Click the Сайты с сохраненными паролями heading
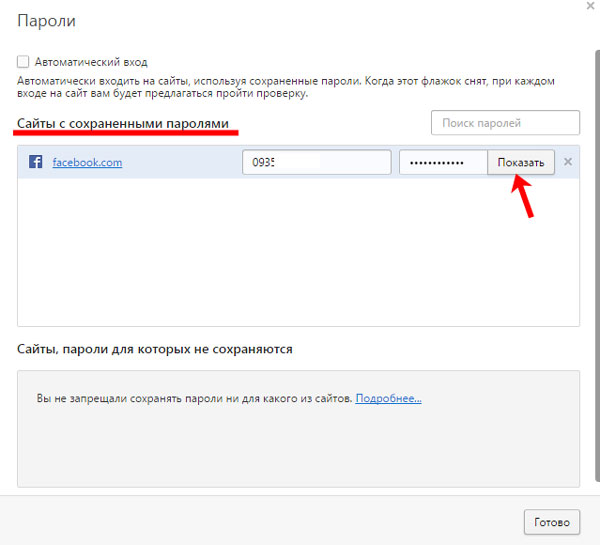The width and height of the screenshot is (600, 545). point(122,123)
